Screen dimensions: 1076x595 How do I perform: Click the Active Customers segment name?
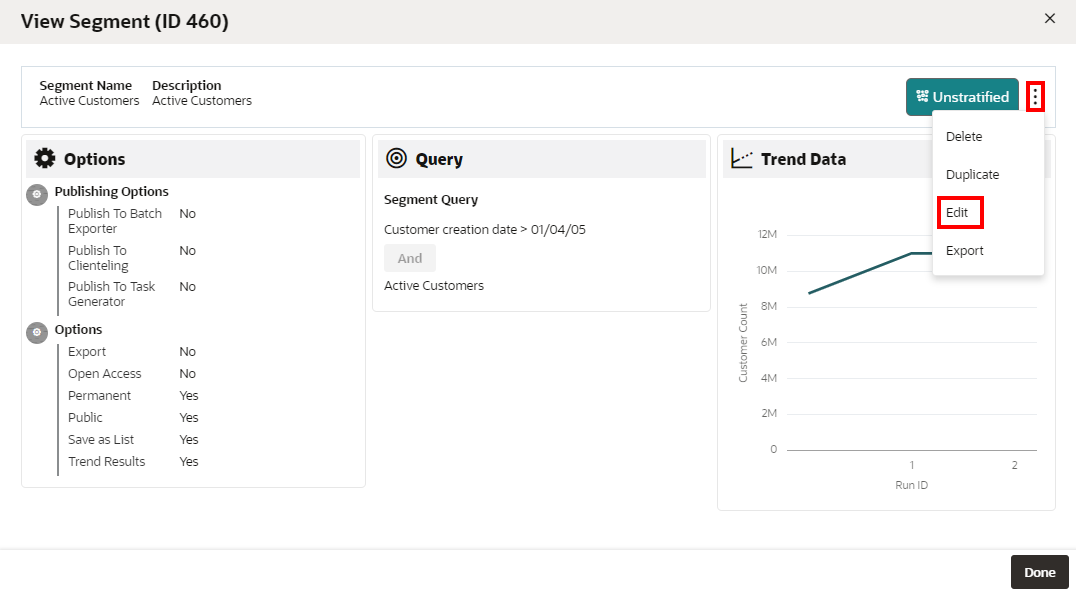click(x=89, y=100)
